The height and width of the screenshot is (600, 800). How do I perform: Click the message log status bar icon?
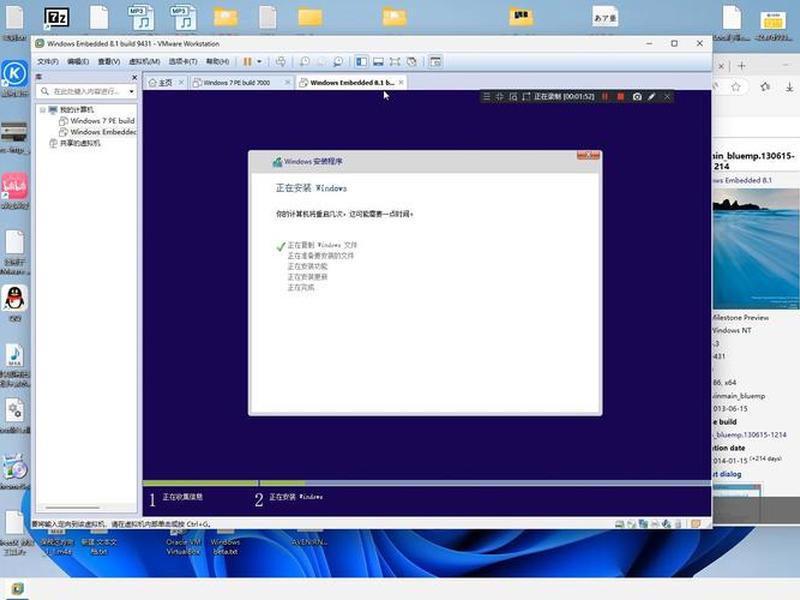696,524
